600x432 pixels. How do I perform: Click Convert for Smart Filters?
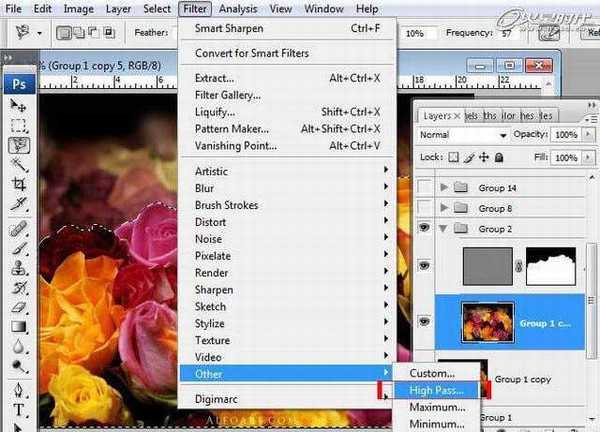pyautogui.click(x=252, y=53)
